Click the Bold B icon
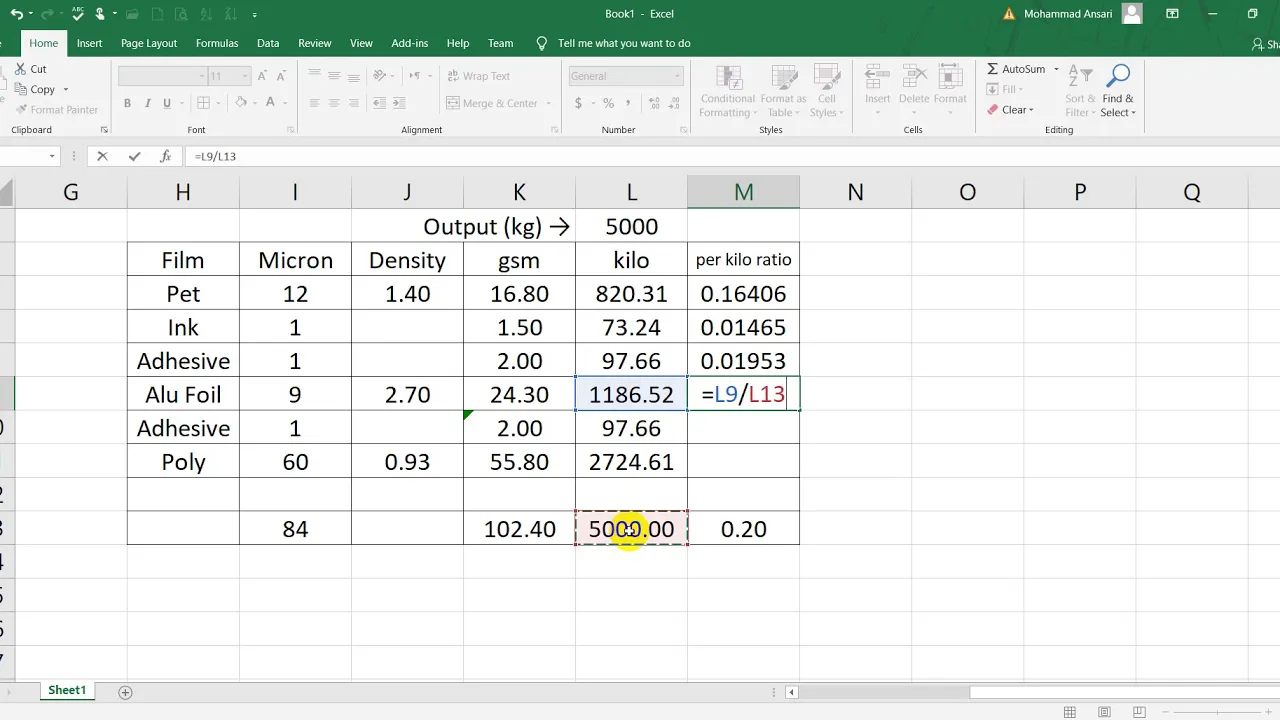The image size is (1280, 720). click(127, 103)
